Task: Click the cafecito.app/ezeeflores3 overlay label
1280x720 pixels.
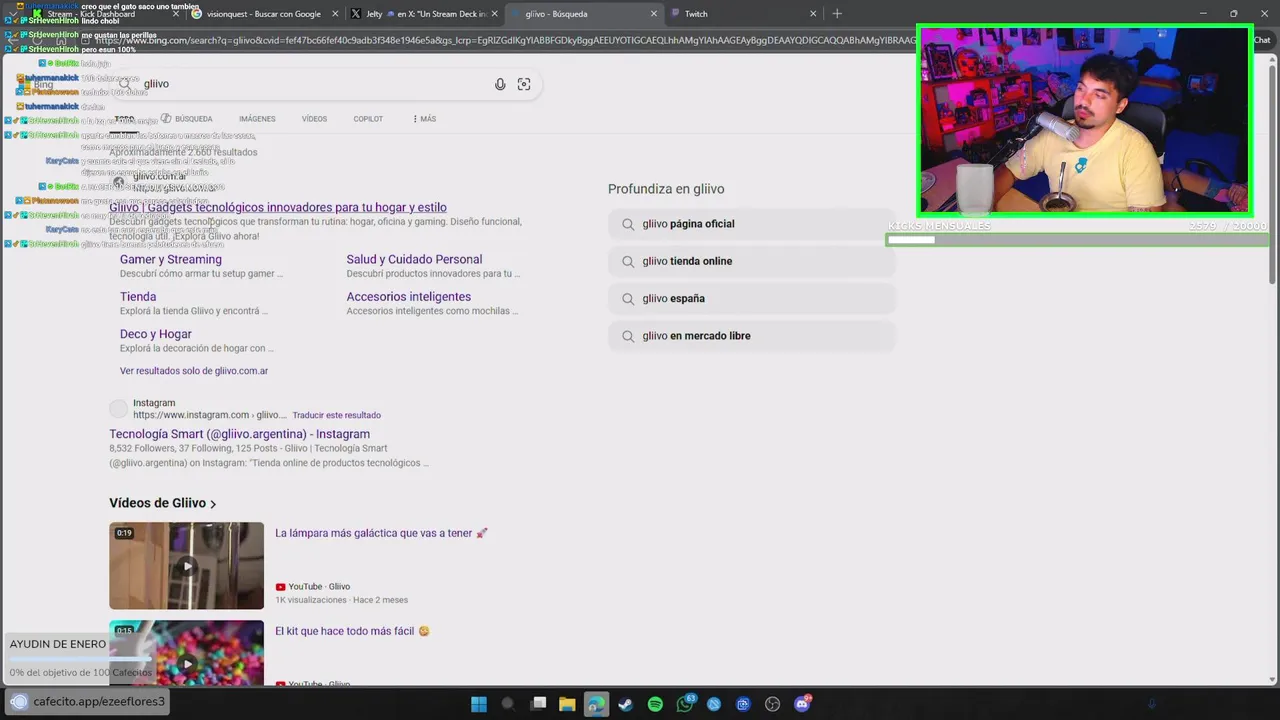Action: (x=87, y=701)
